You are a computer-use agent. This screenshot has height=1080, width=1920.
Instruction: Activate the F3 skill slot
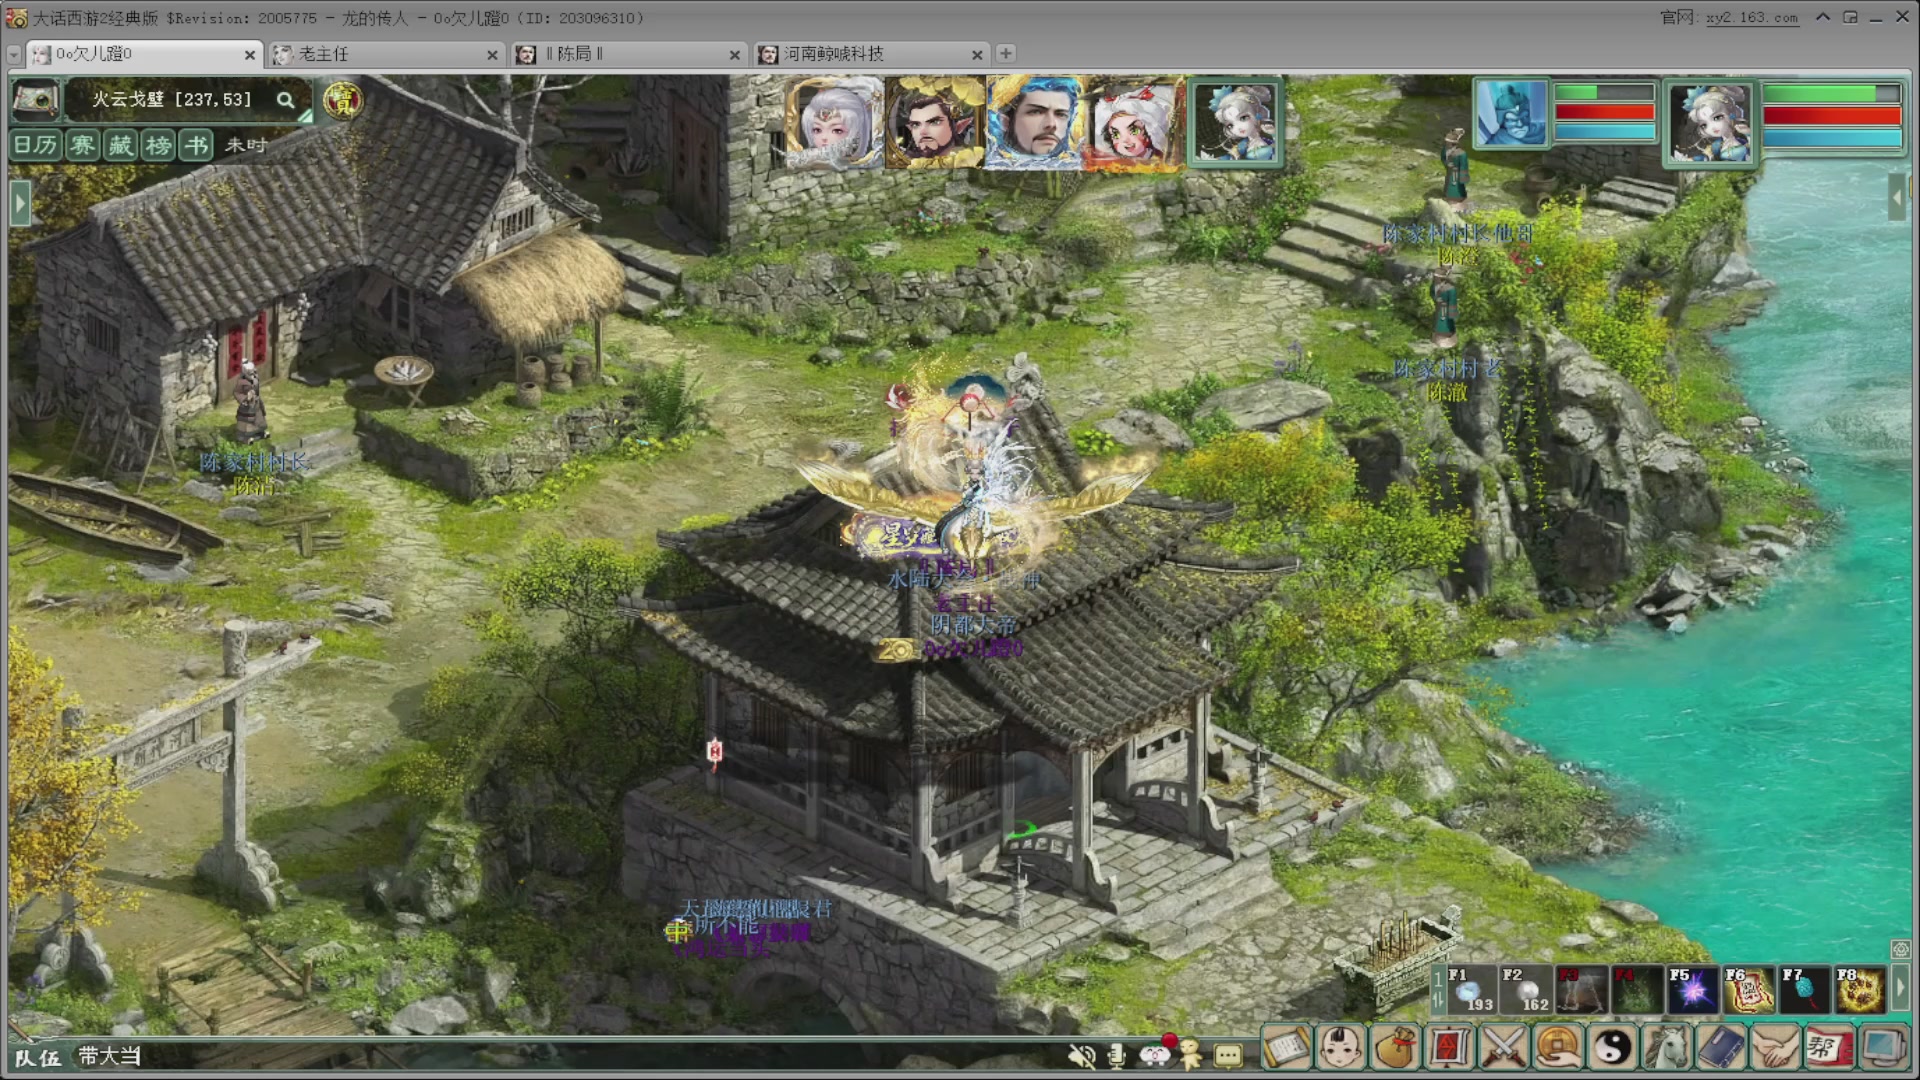[x=1582, y=989]
